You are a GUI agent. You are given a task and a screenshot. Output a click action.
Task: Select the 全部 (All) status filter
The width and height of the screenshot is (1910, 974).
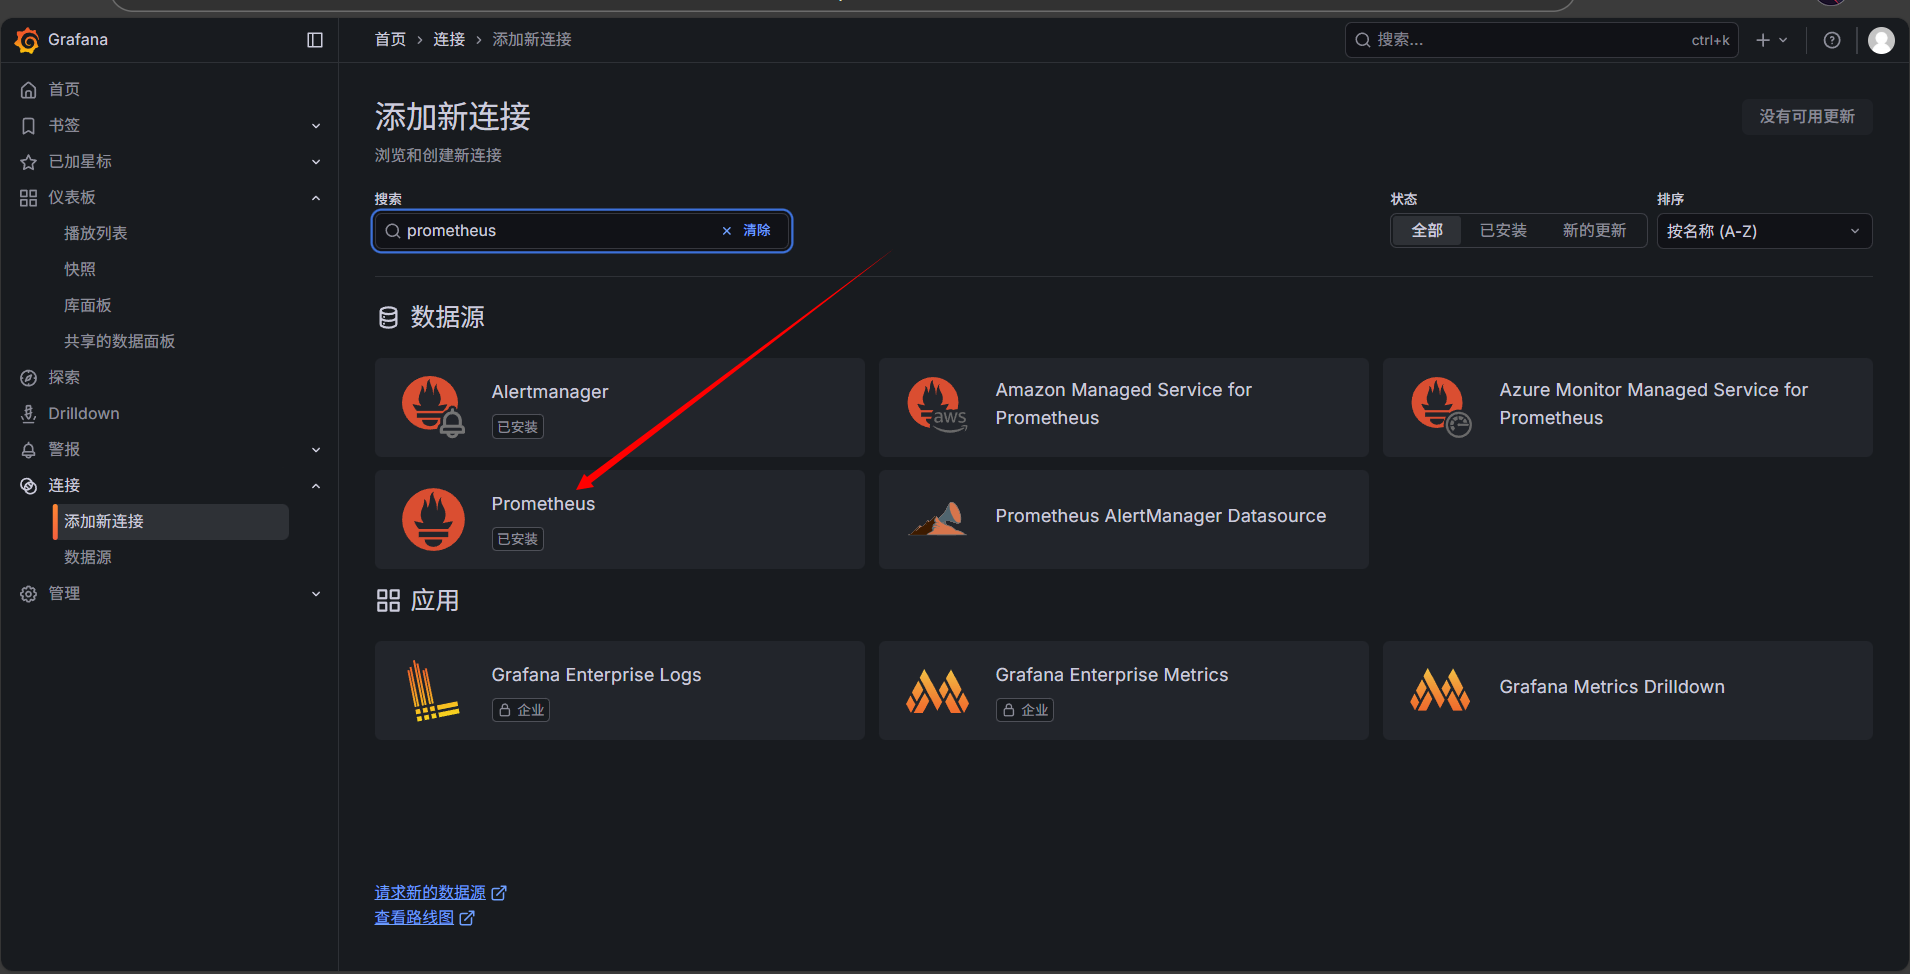[x=1427, y=231]
